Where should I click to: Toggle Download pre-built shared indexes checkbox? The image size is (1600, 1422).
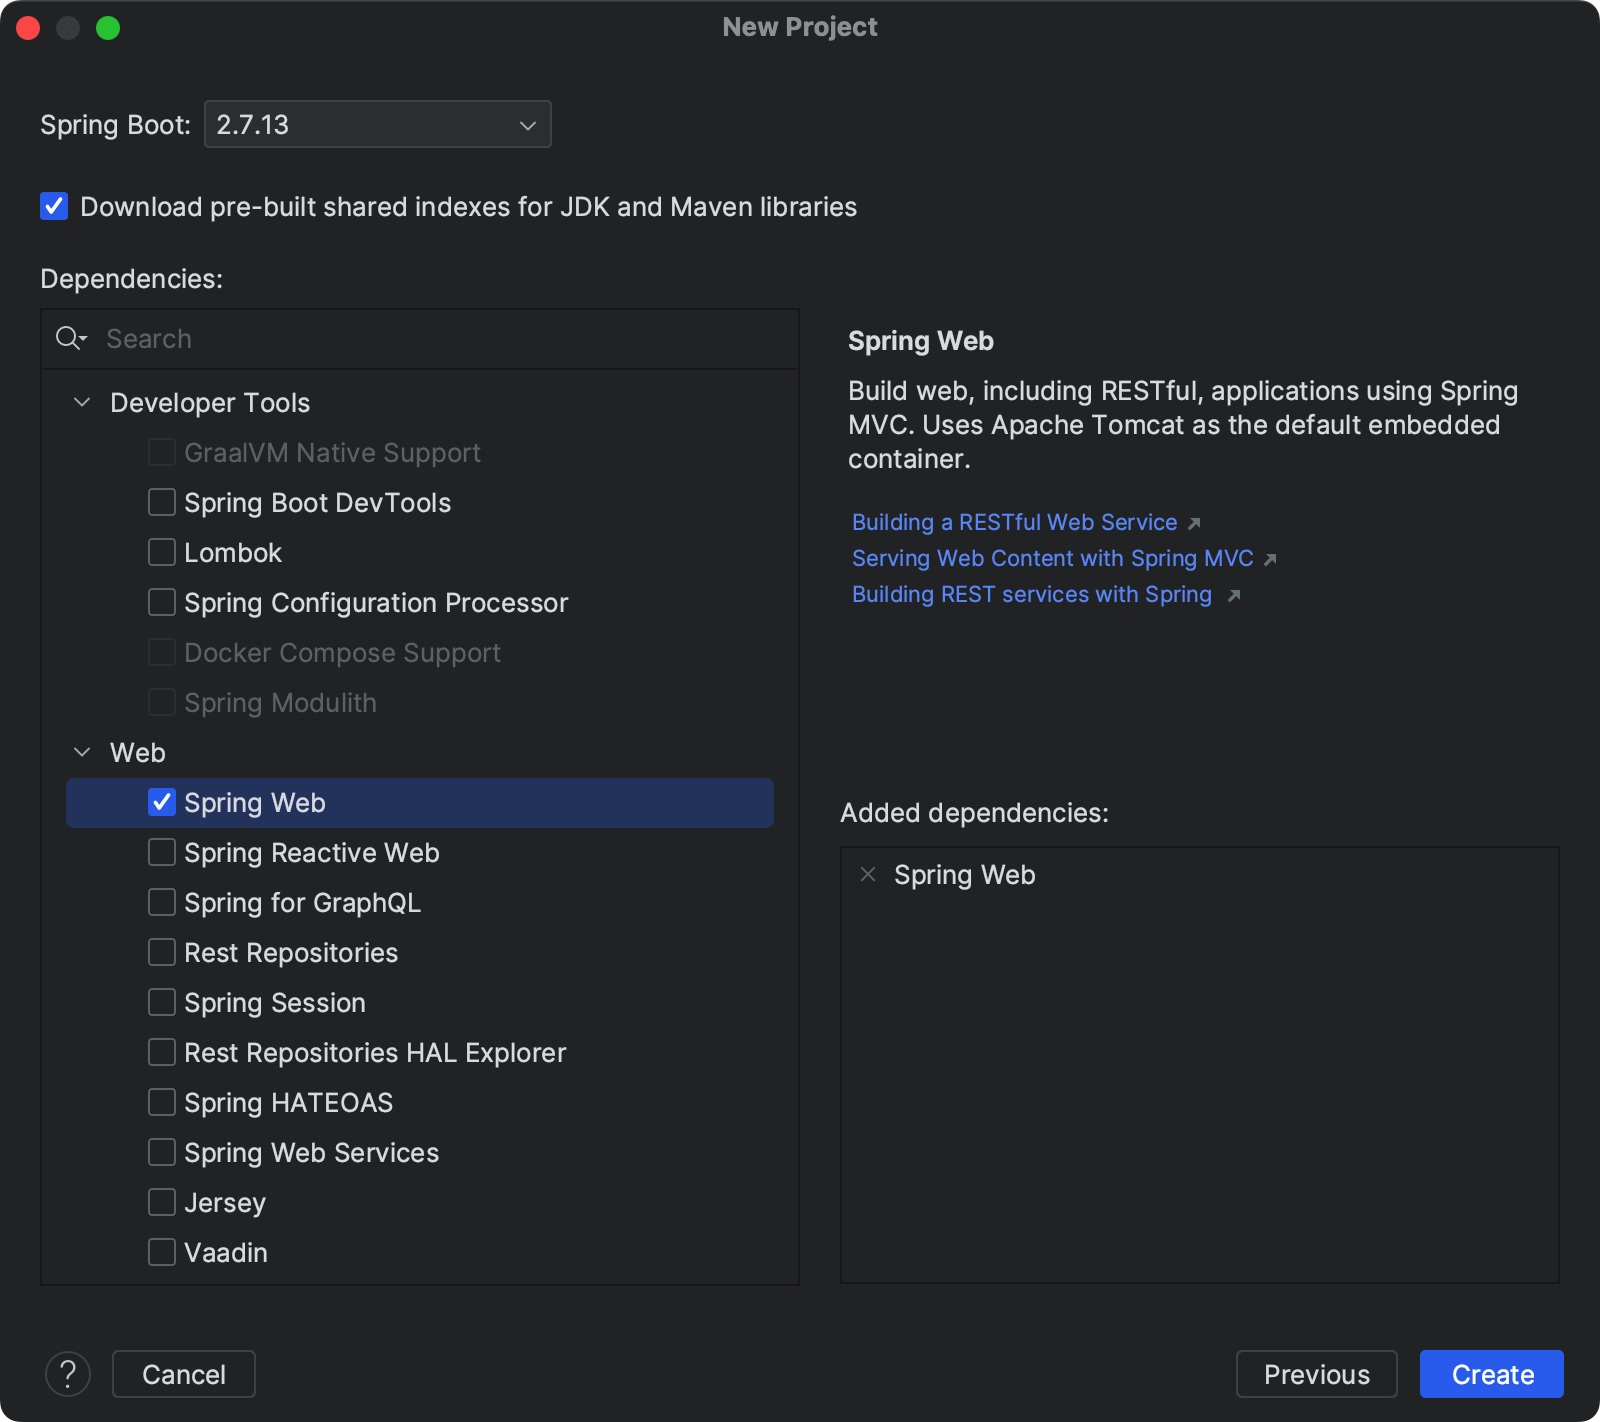pyautogui.click(x=54, y=206)
